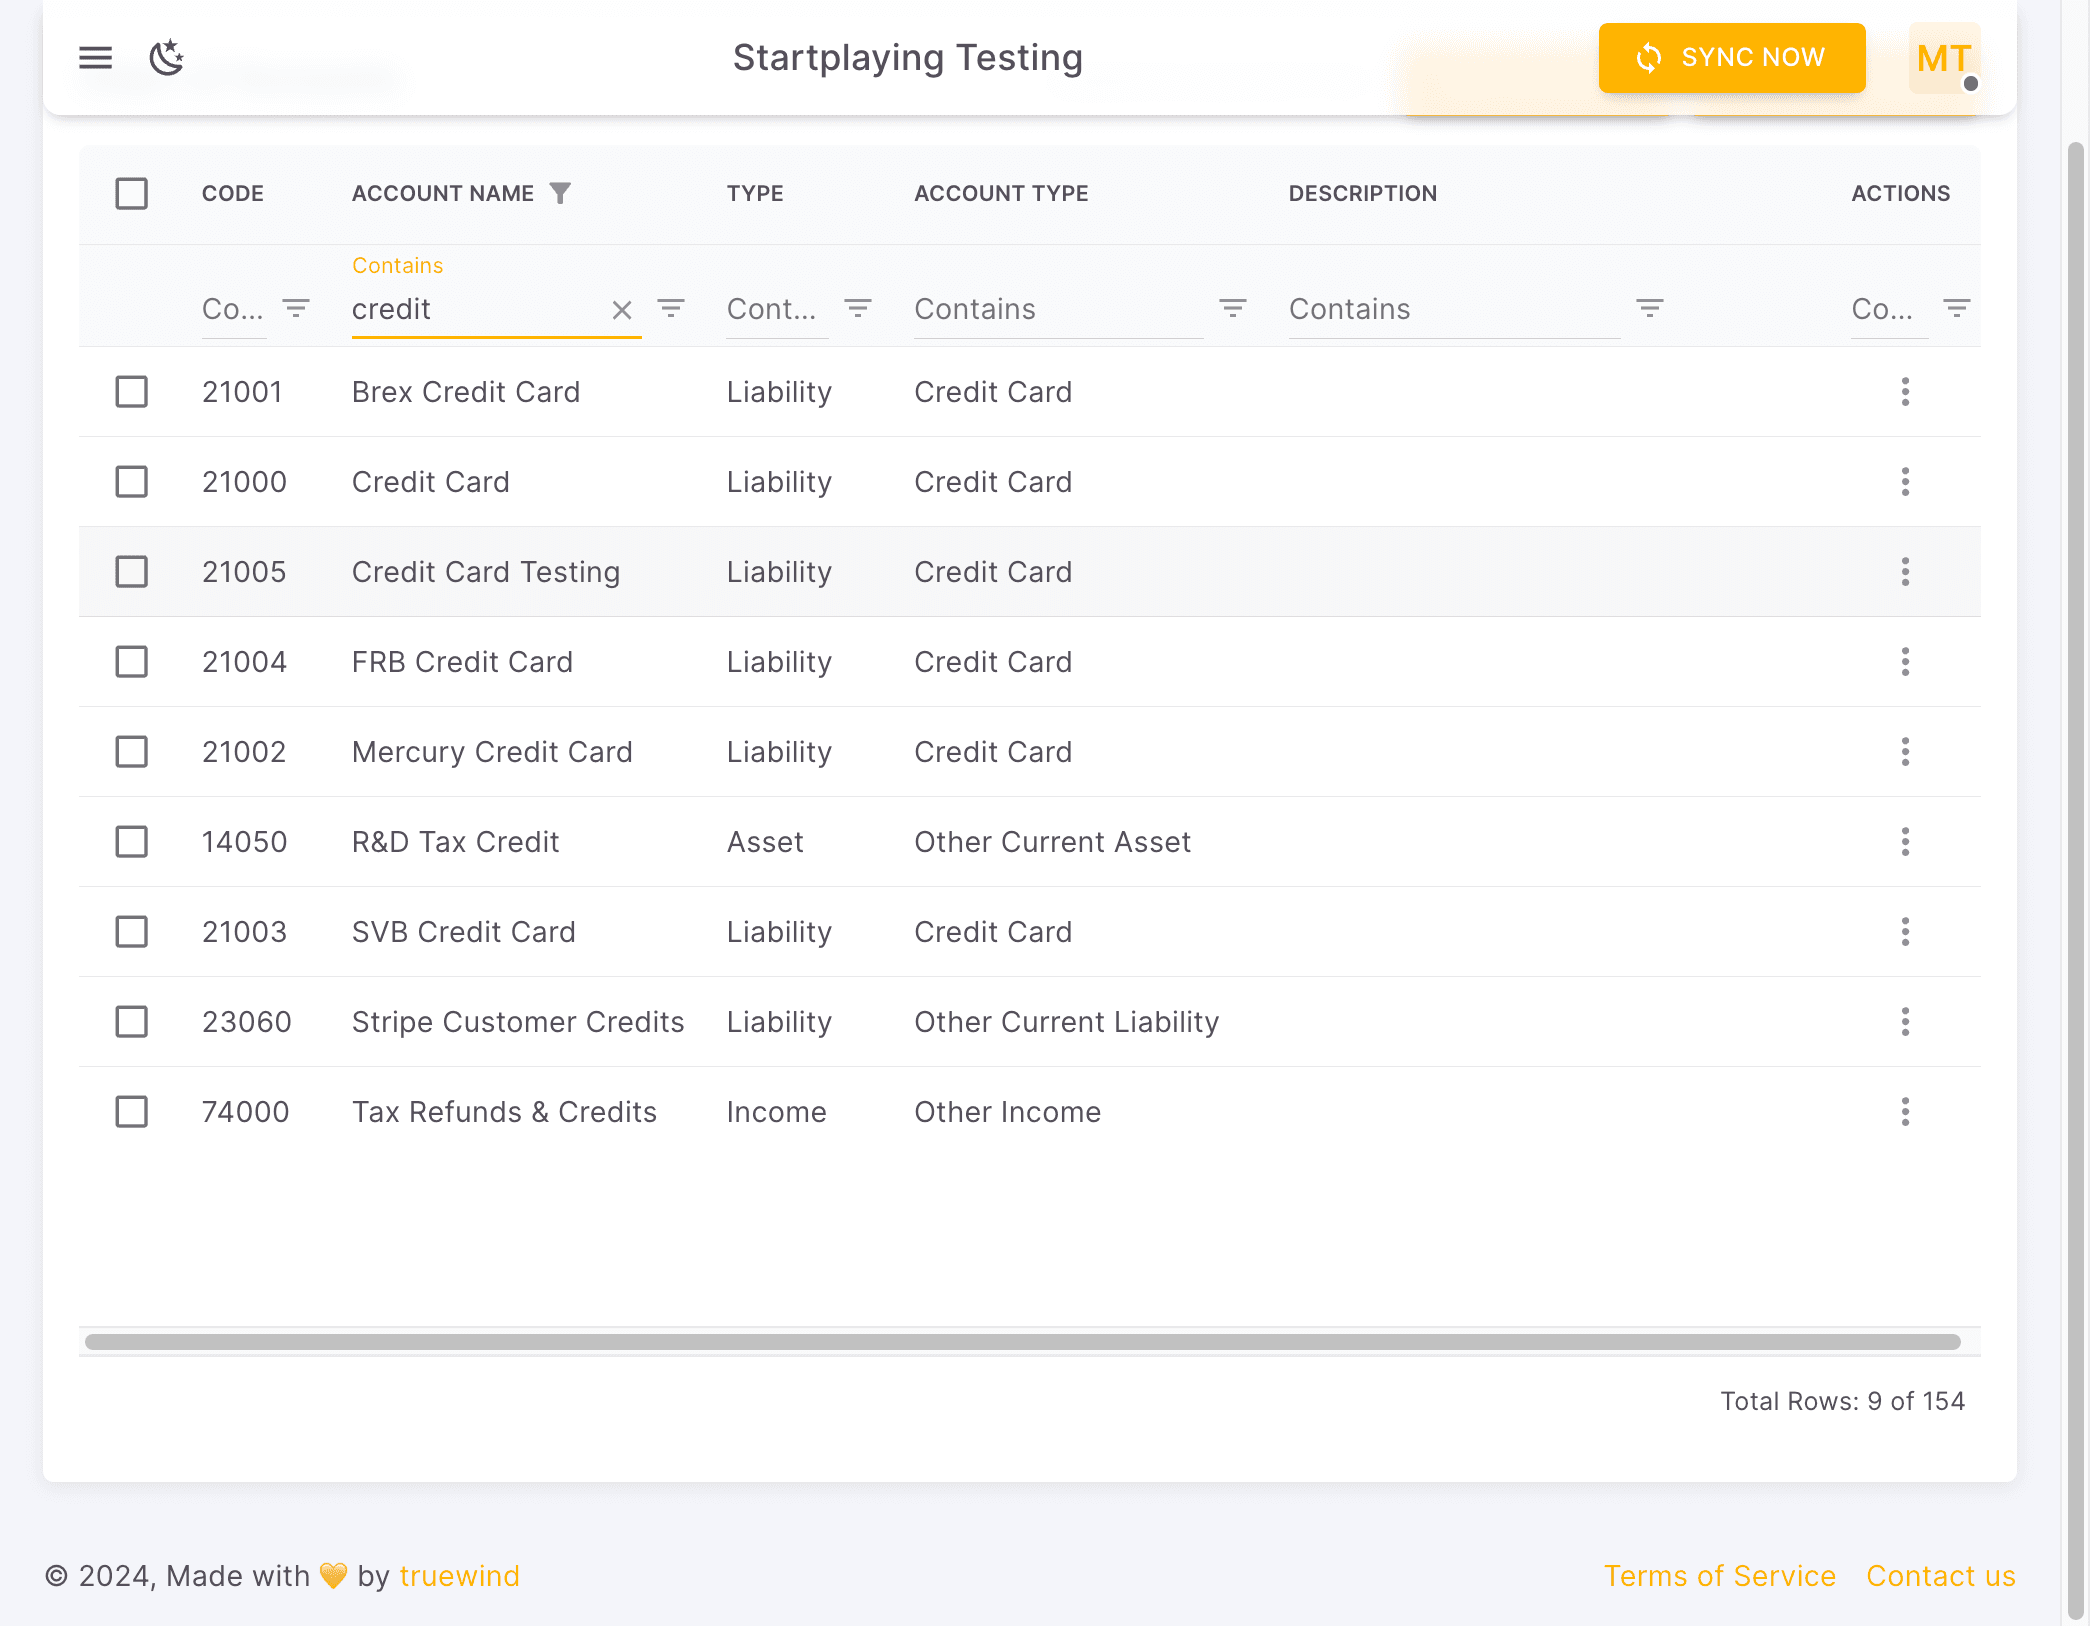Open the sort filter icon on Account Name header
The height and width of the screenshot is (1626, 2090).
coord(561,192)
